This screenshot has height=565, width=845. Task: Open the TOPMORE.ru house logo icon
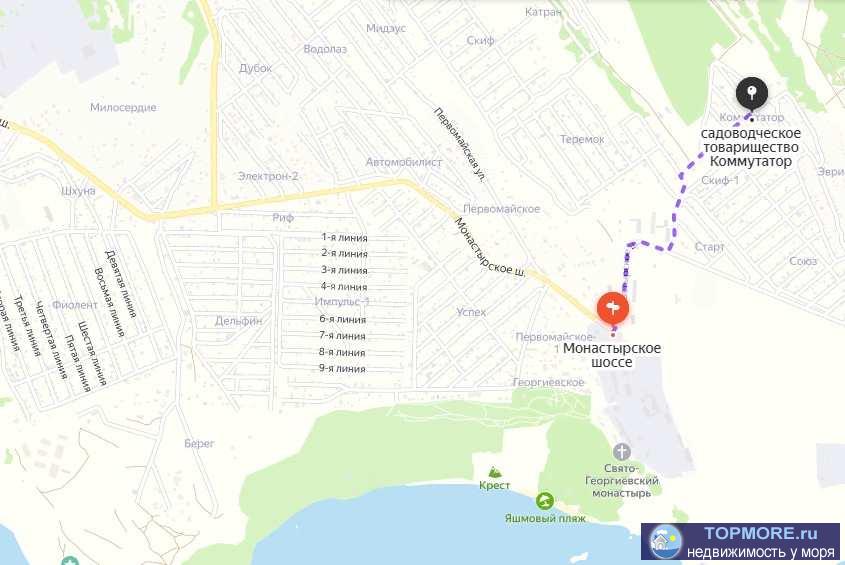coord(665,541)
